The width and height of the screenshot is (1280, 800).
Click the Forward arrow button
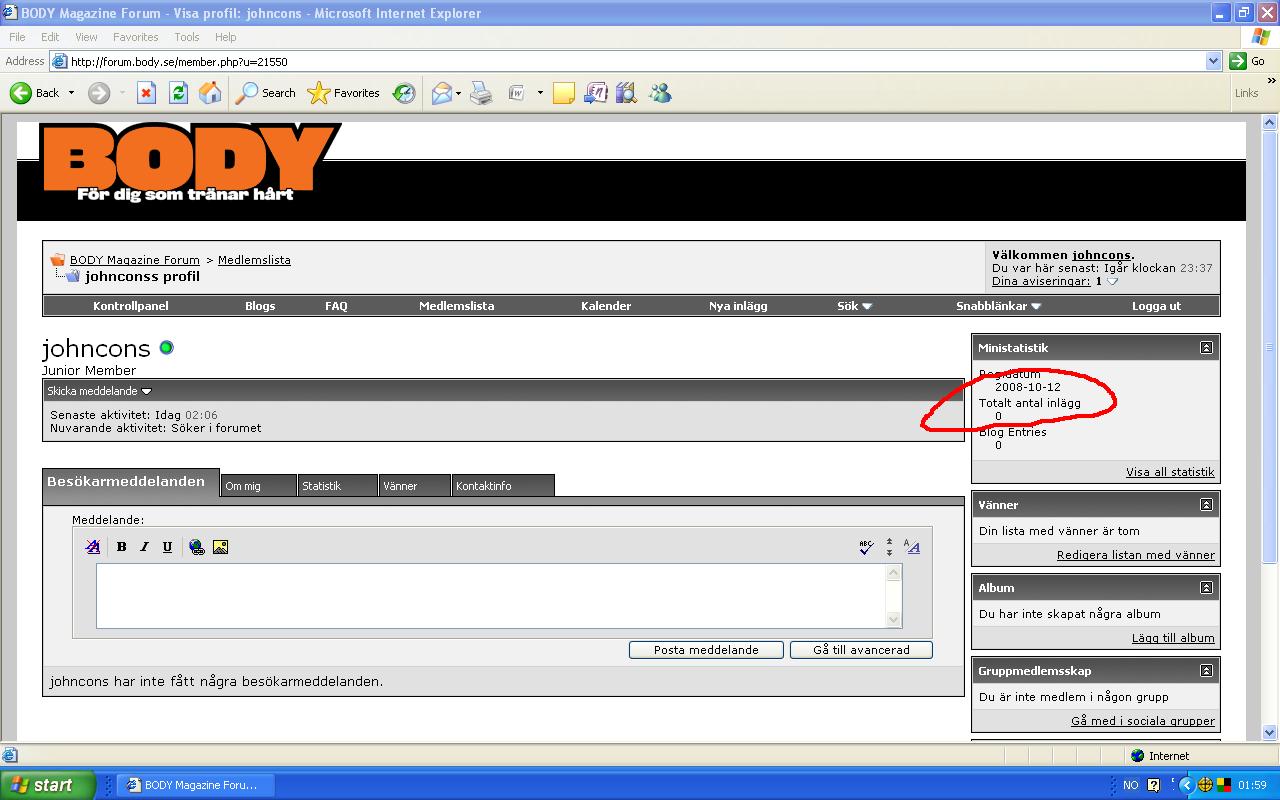[98, 93]
